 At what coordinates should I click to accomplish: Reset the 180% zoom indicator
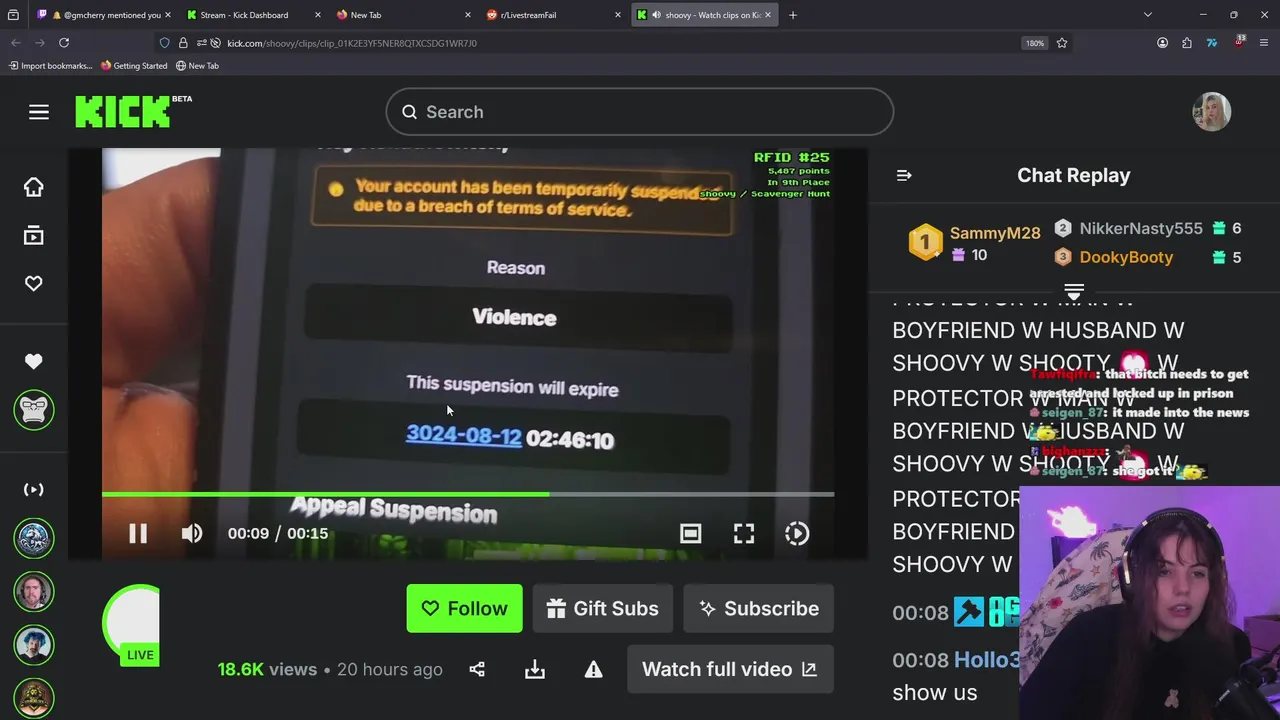(x=1035, y=43)
